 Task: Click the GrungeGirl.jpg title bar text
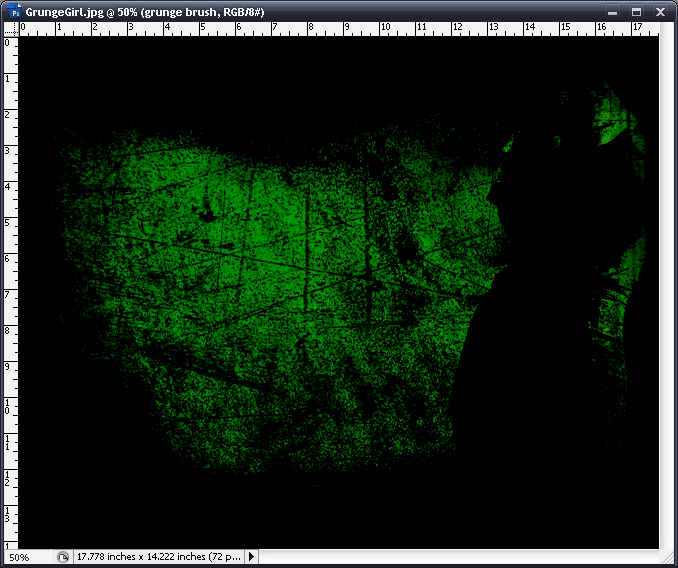pos(145,12)
